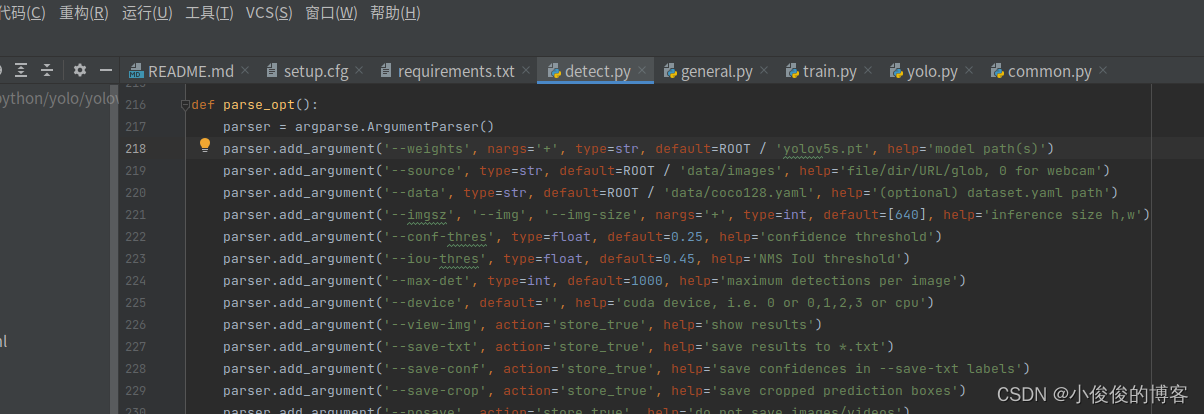This screenshot has width=1204, height=414.
Task: Open the 代码(C) Code menu
Action: pyautogui.click(x=22, y=13)
